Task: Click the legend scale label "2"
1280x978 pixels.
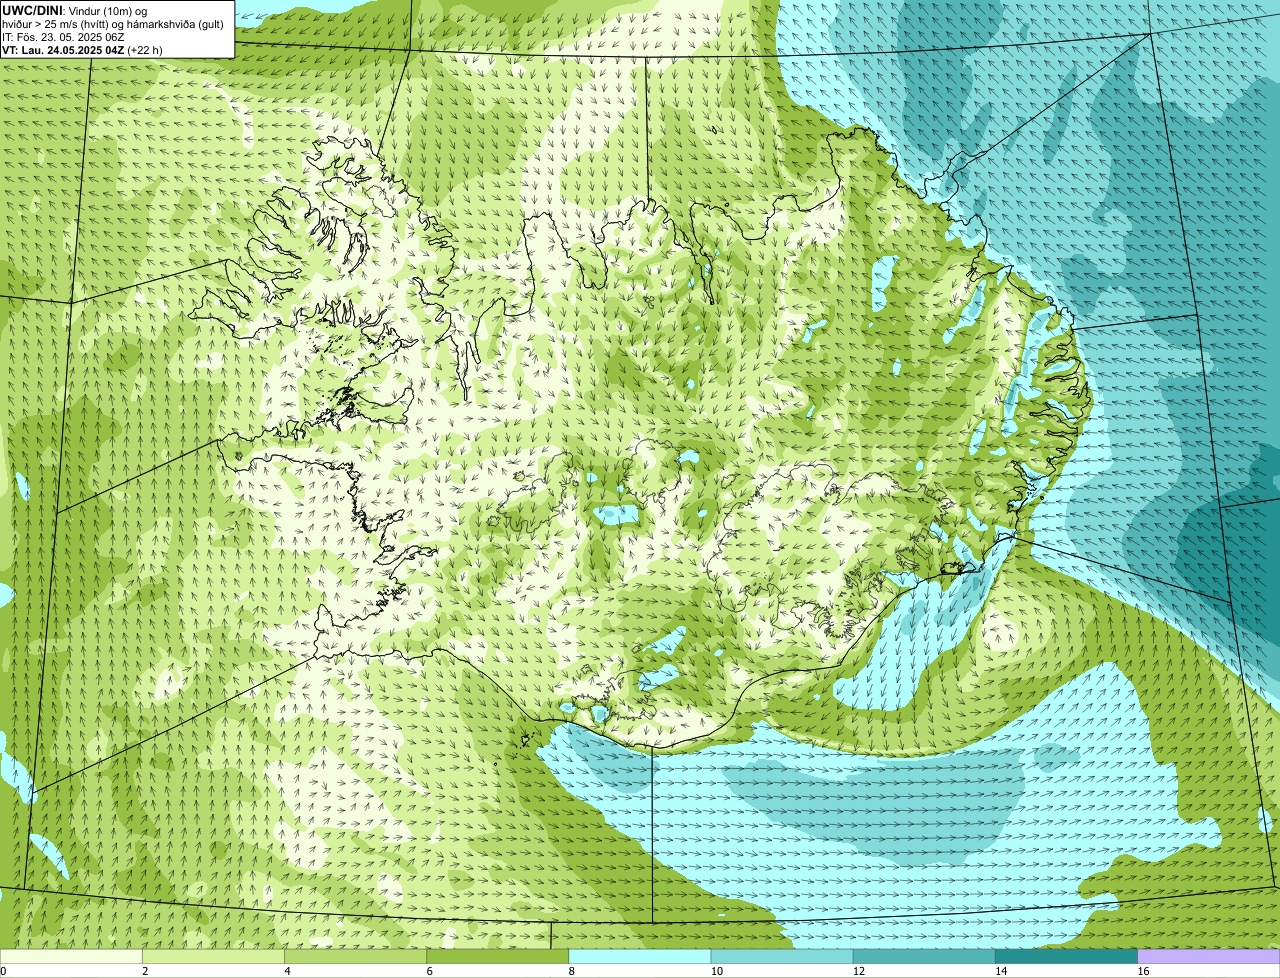Action: pyautogui.click(x=145, y=971)
